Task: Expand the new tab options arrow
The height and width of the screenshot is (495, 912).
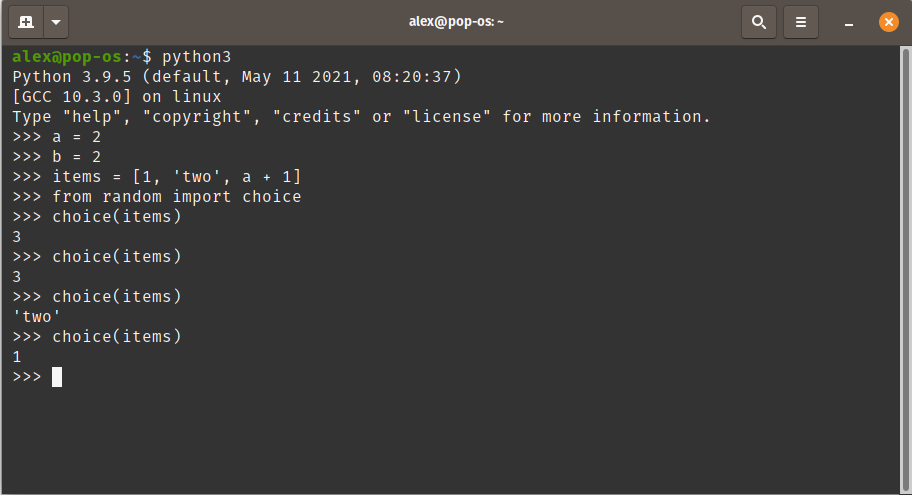Action: pyautogui.click(x=56, y=22)
